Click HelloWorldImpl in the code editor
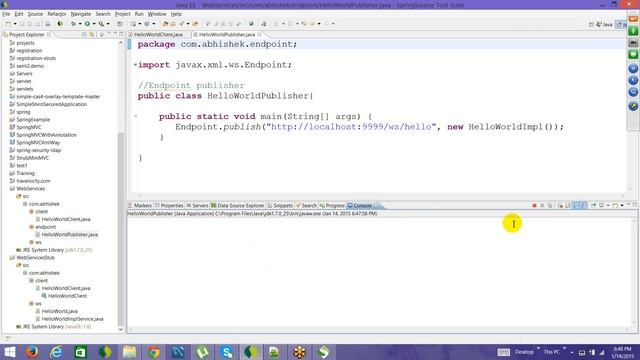640x360 pixels. [506, 127]
